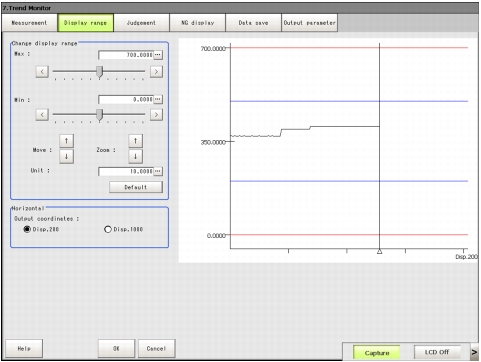Viewport: 481px width, 362px height.
Task: Decrease Max with left arrow button
Action: click(42, 71)
